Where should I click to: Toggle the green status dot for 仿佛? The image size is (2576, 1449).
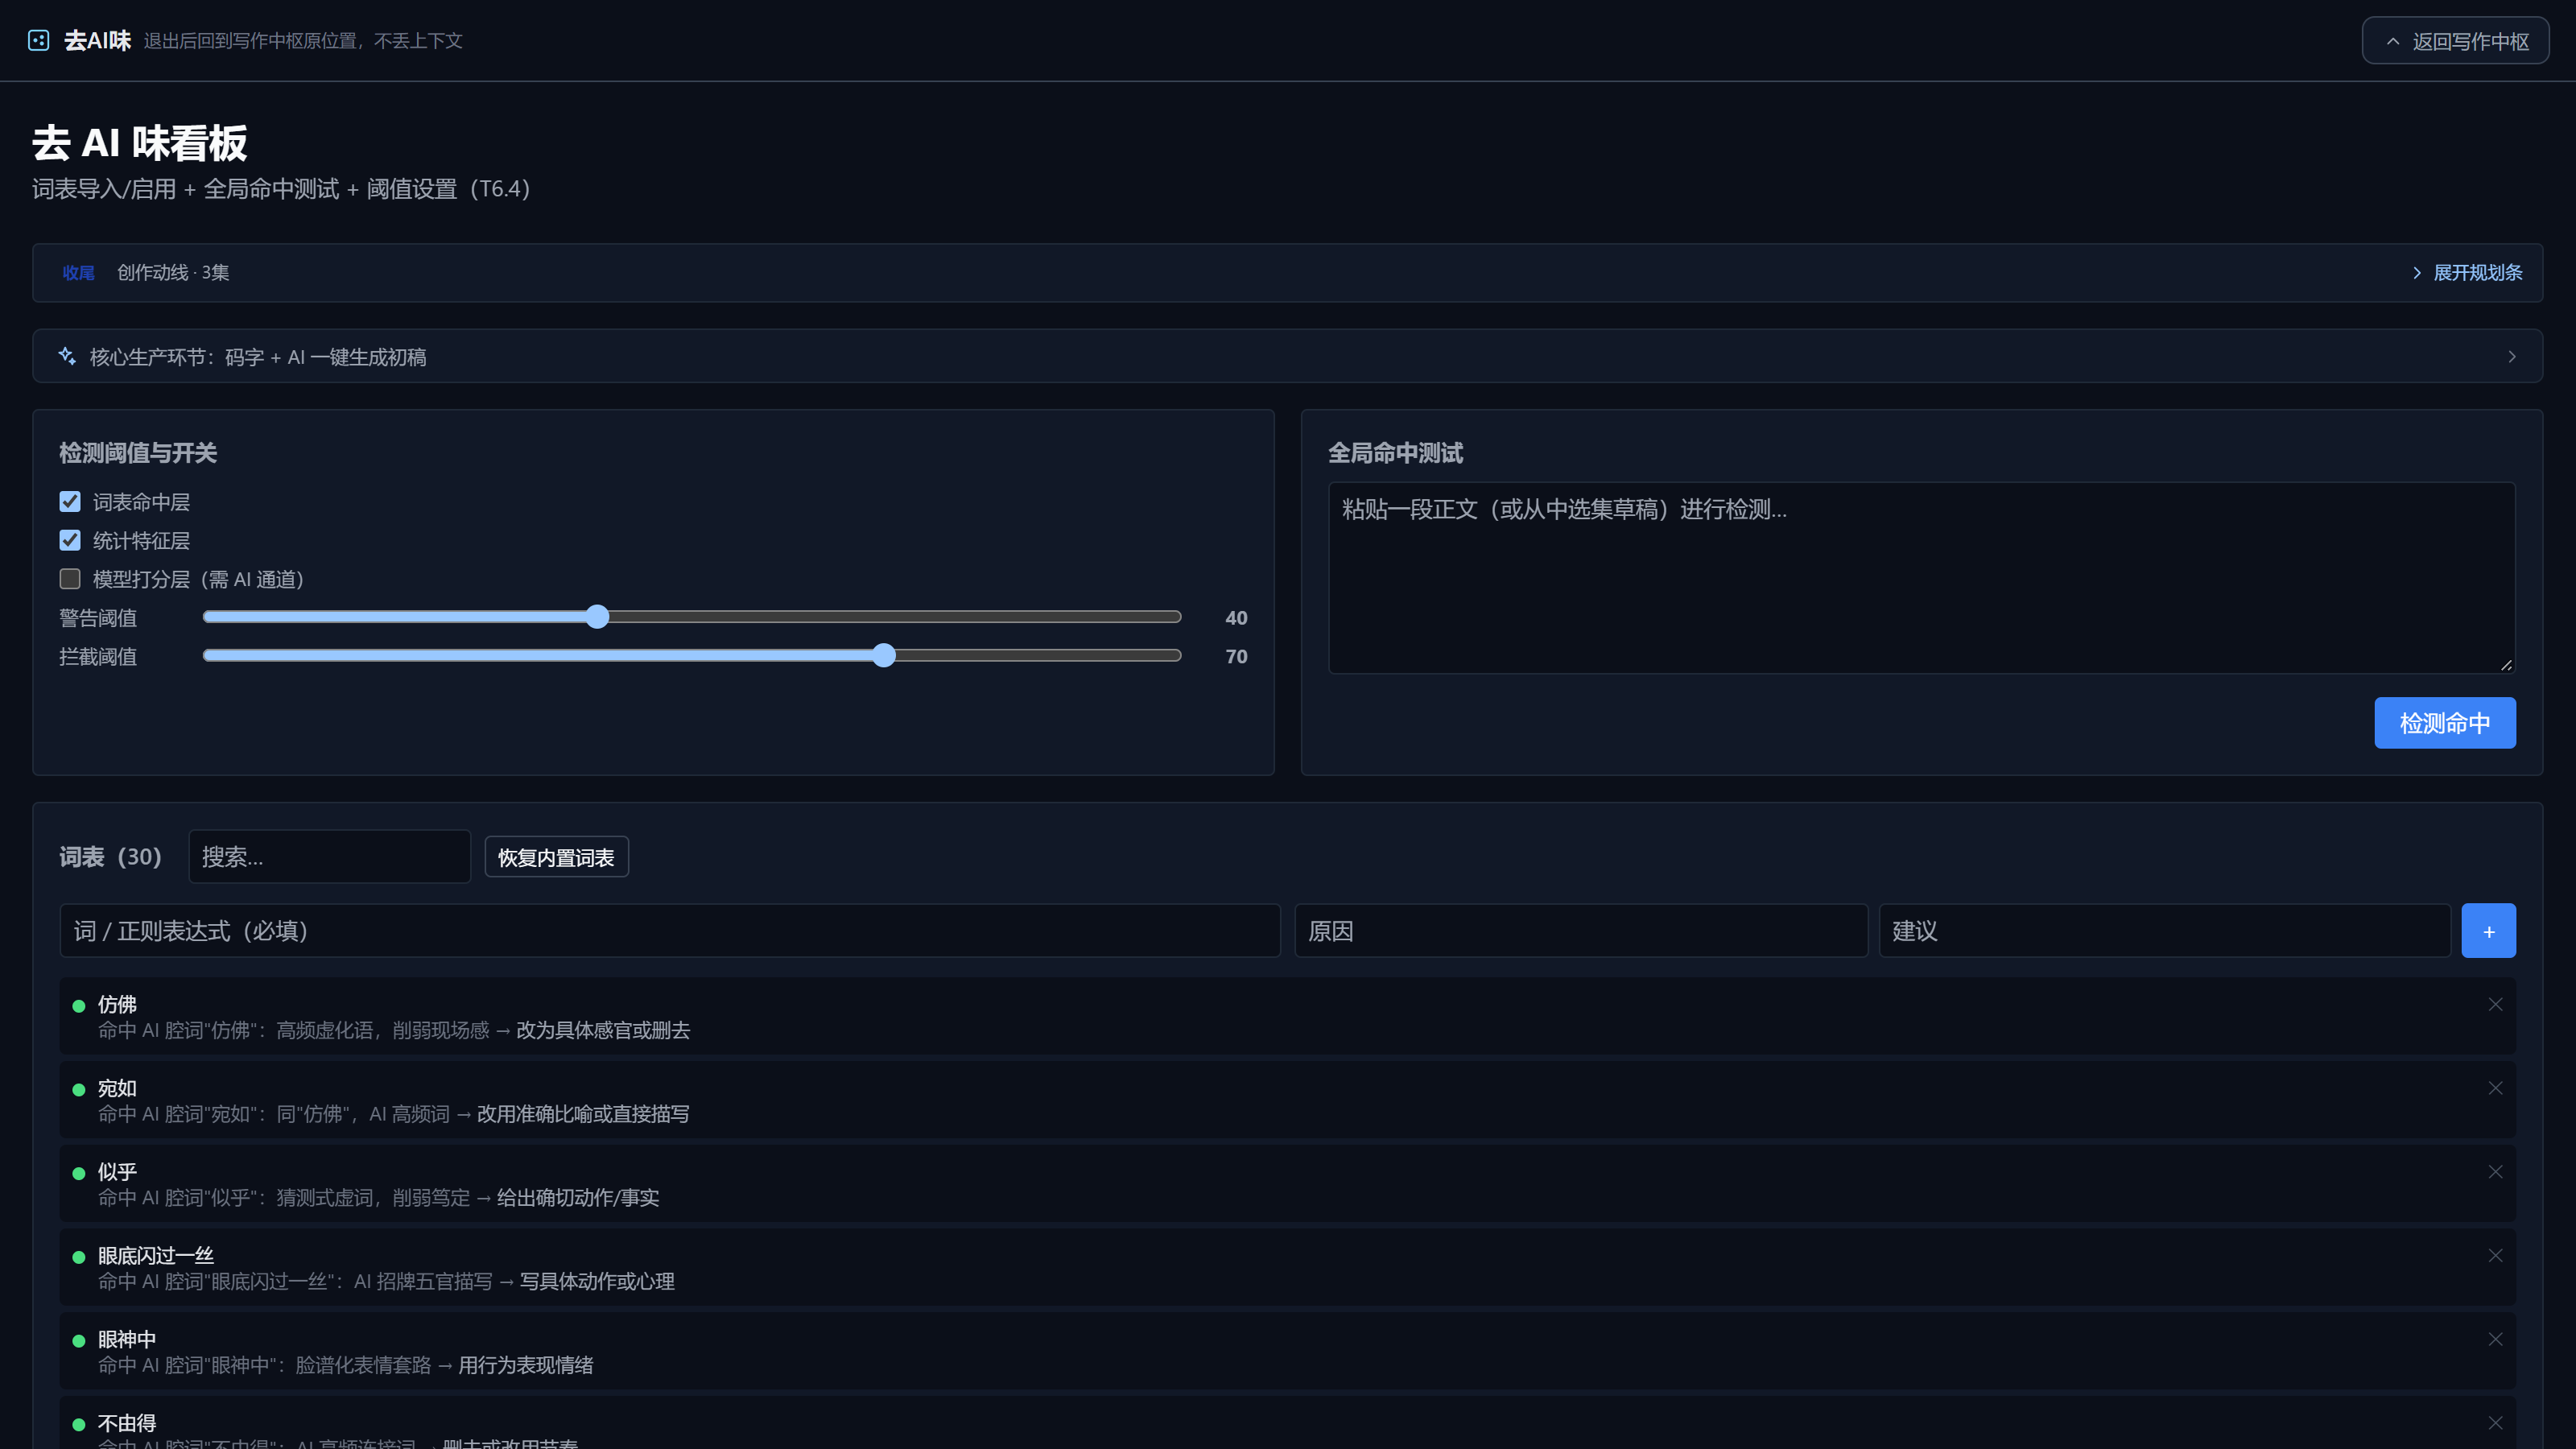(79, 1006)
